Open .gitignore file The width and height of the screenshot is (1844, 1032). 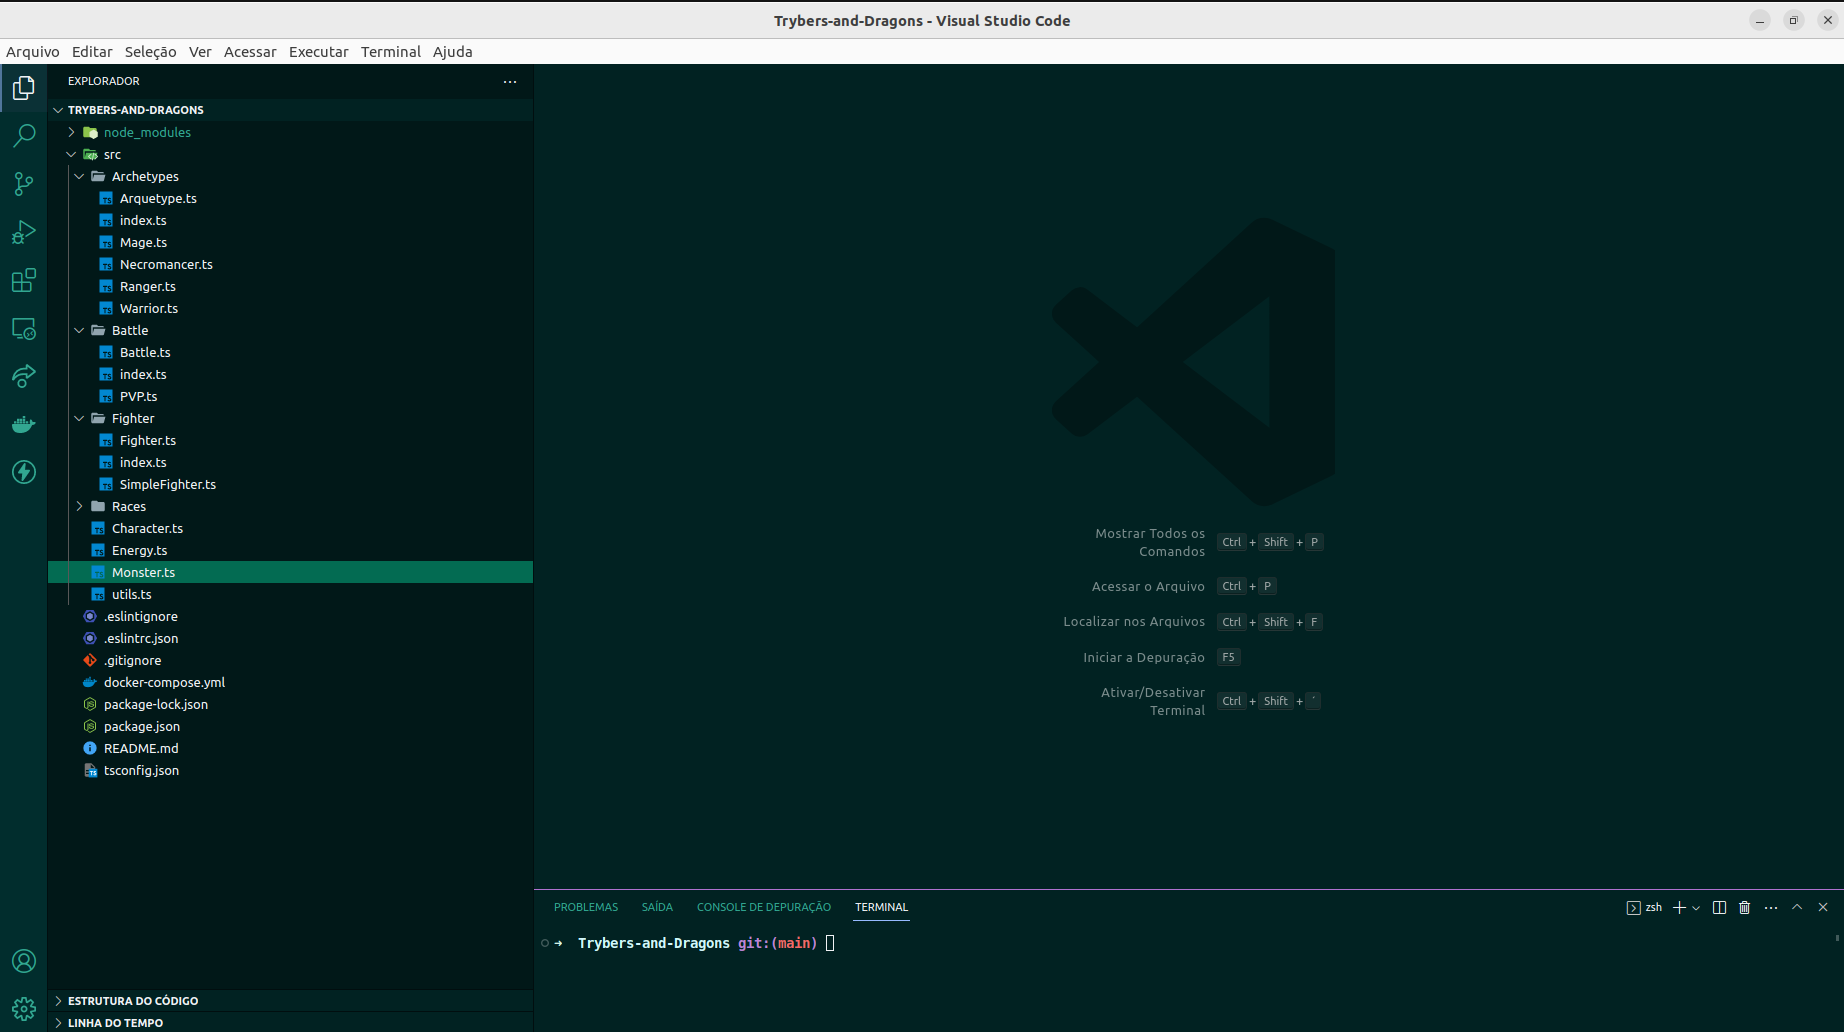(290, 660)
